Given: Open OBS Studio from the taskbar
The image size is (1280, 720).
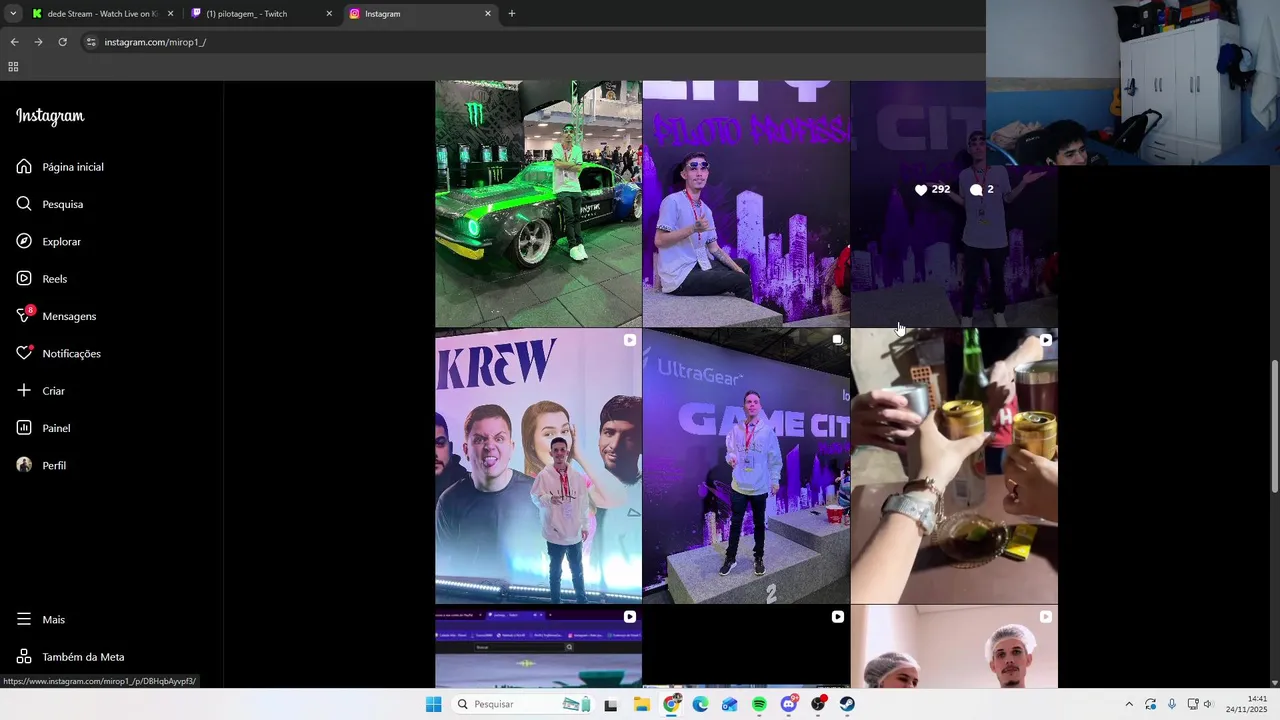Looking at the screenshot, I should point(818,704).
